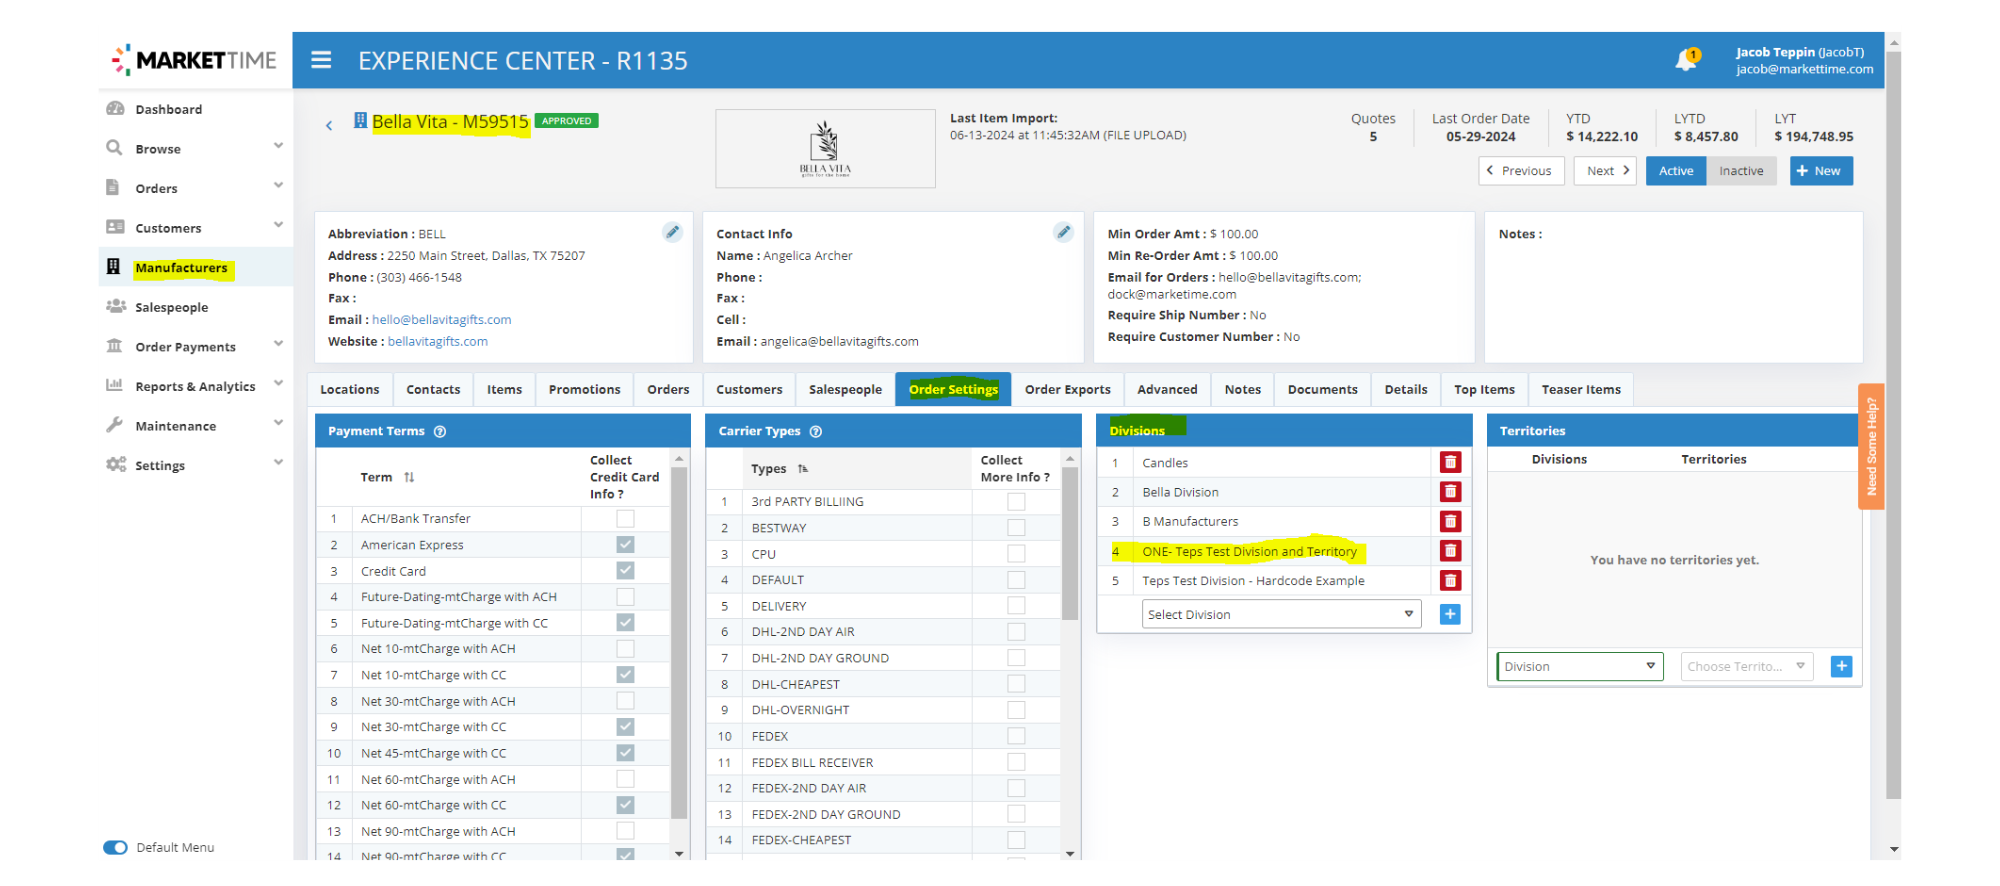Switch to the Locations tab
Screen dimensions: 2000x886
coord(350,389)
